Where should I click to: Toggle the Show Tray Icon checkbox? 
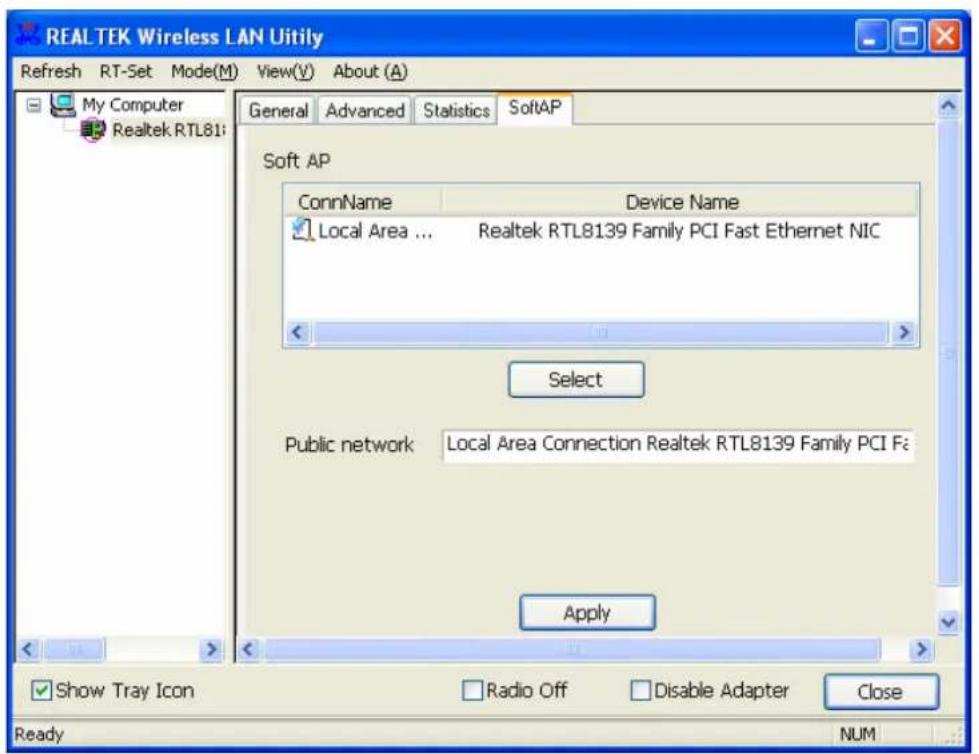(42, 690)
